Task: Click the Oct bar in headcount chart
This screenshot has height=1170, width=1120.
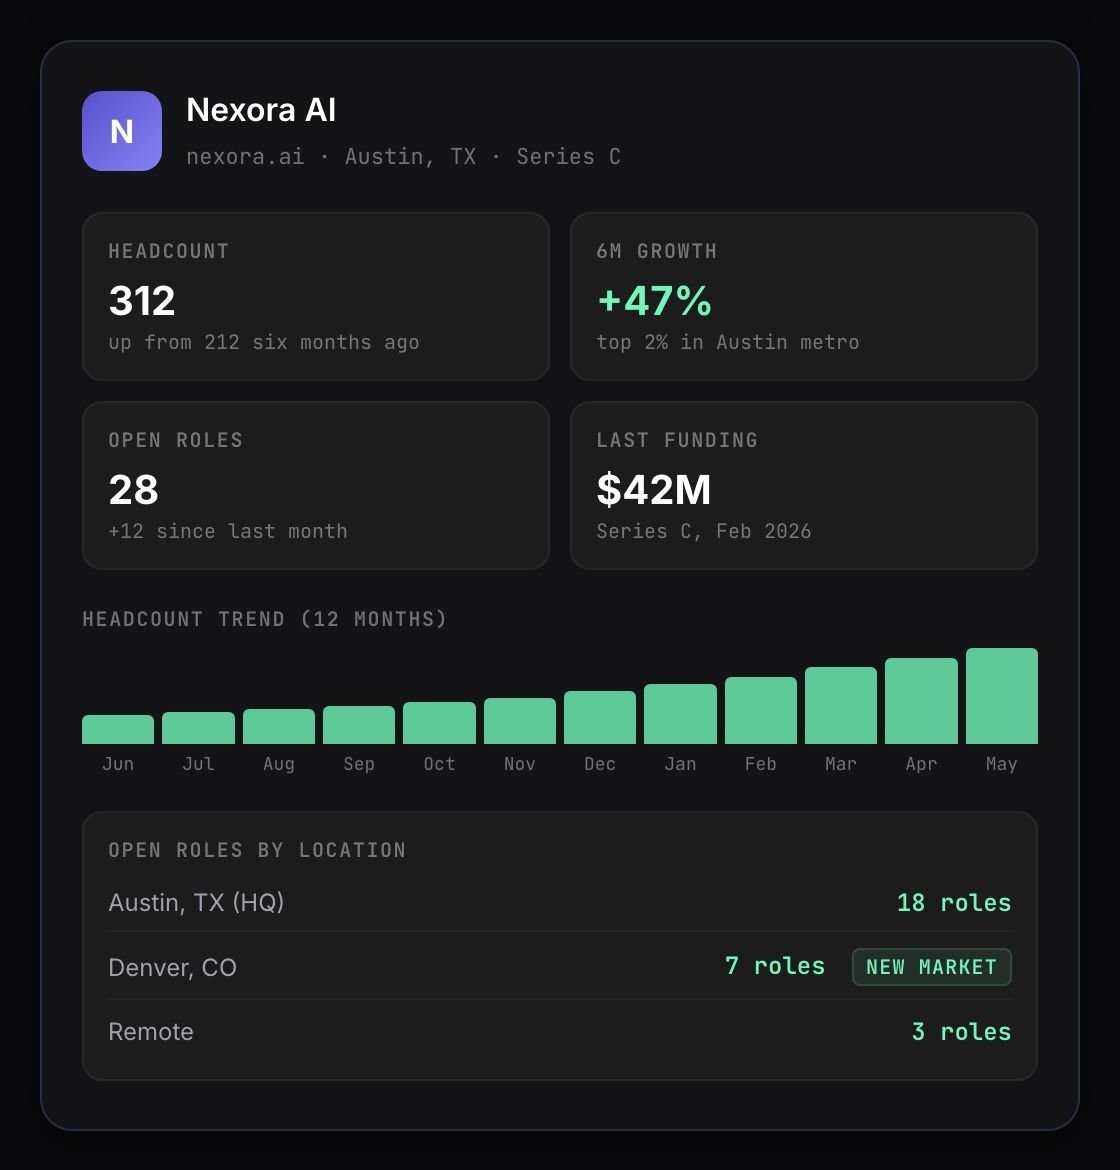Action: [x=439, y=723]
